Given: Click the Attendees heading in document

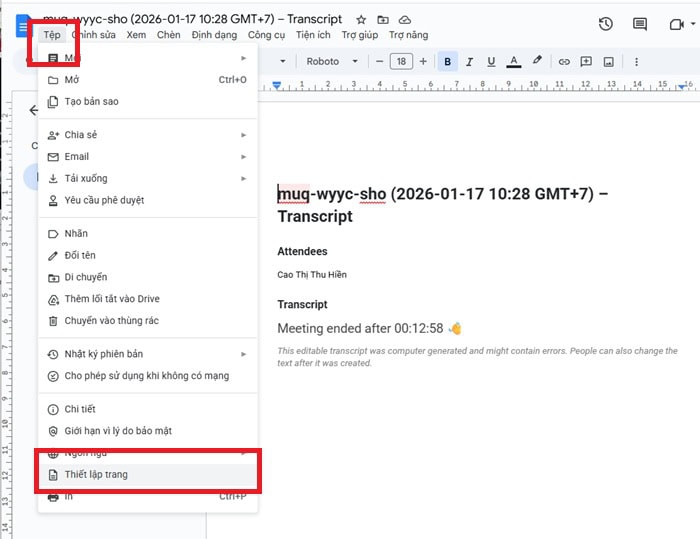Looking at the screenshot, I should (x=302, y=251).
